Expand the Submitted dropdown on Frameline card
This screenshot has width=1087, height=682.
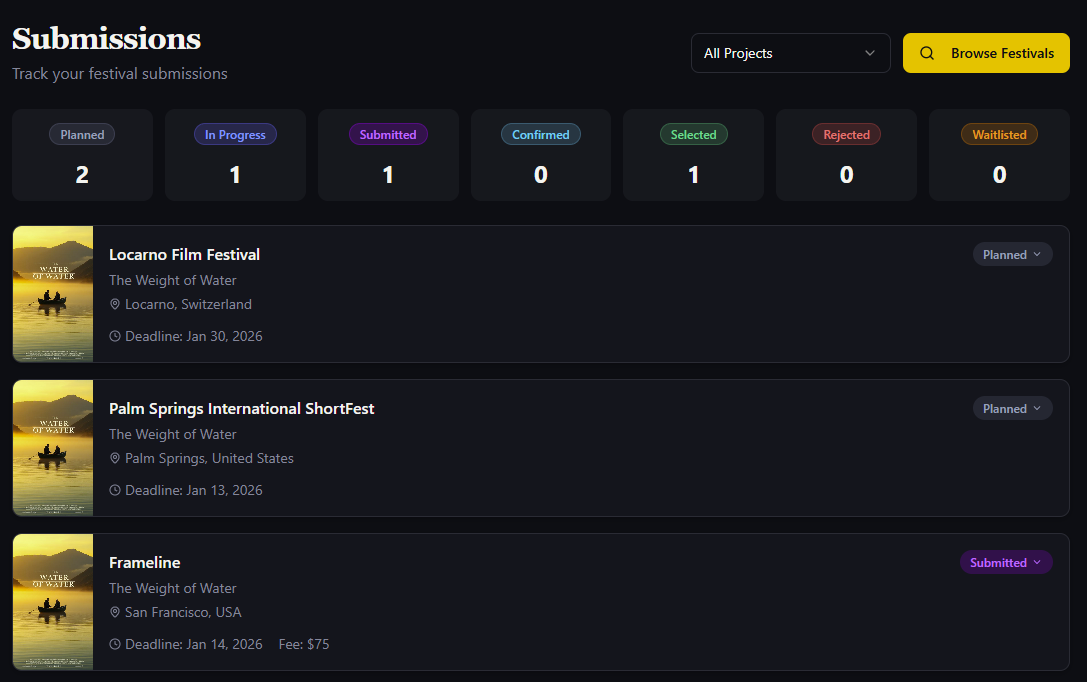pyautogui.click(x=1006, y=562)
